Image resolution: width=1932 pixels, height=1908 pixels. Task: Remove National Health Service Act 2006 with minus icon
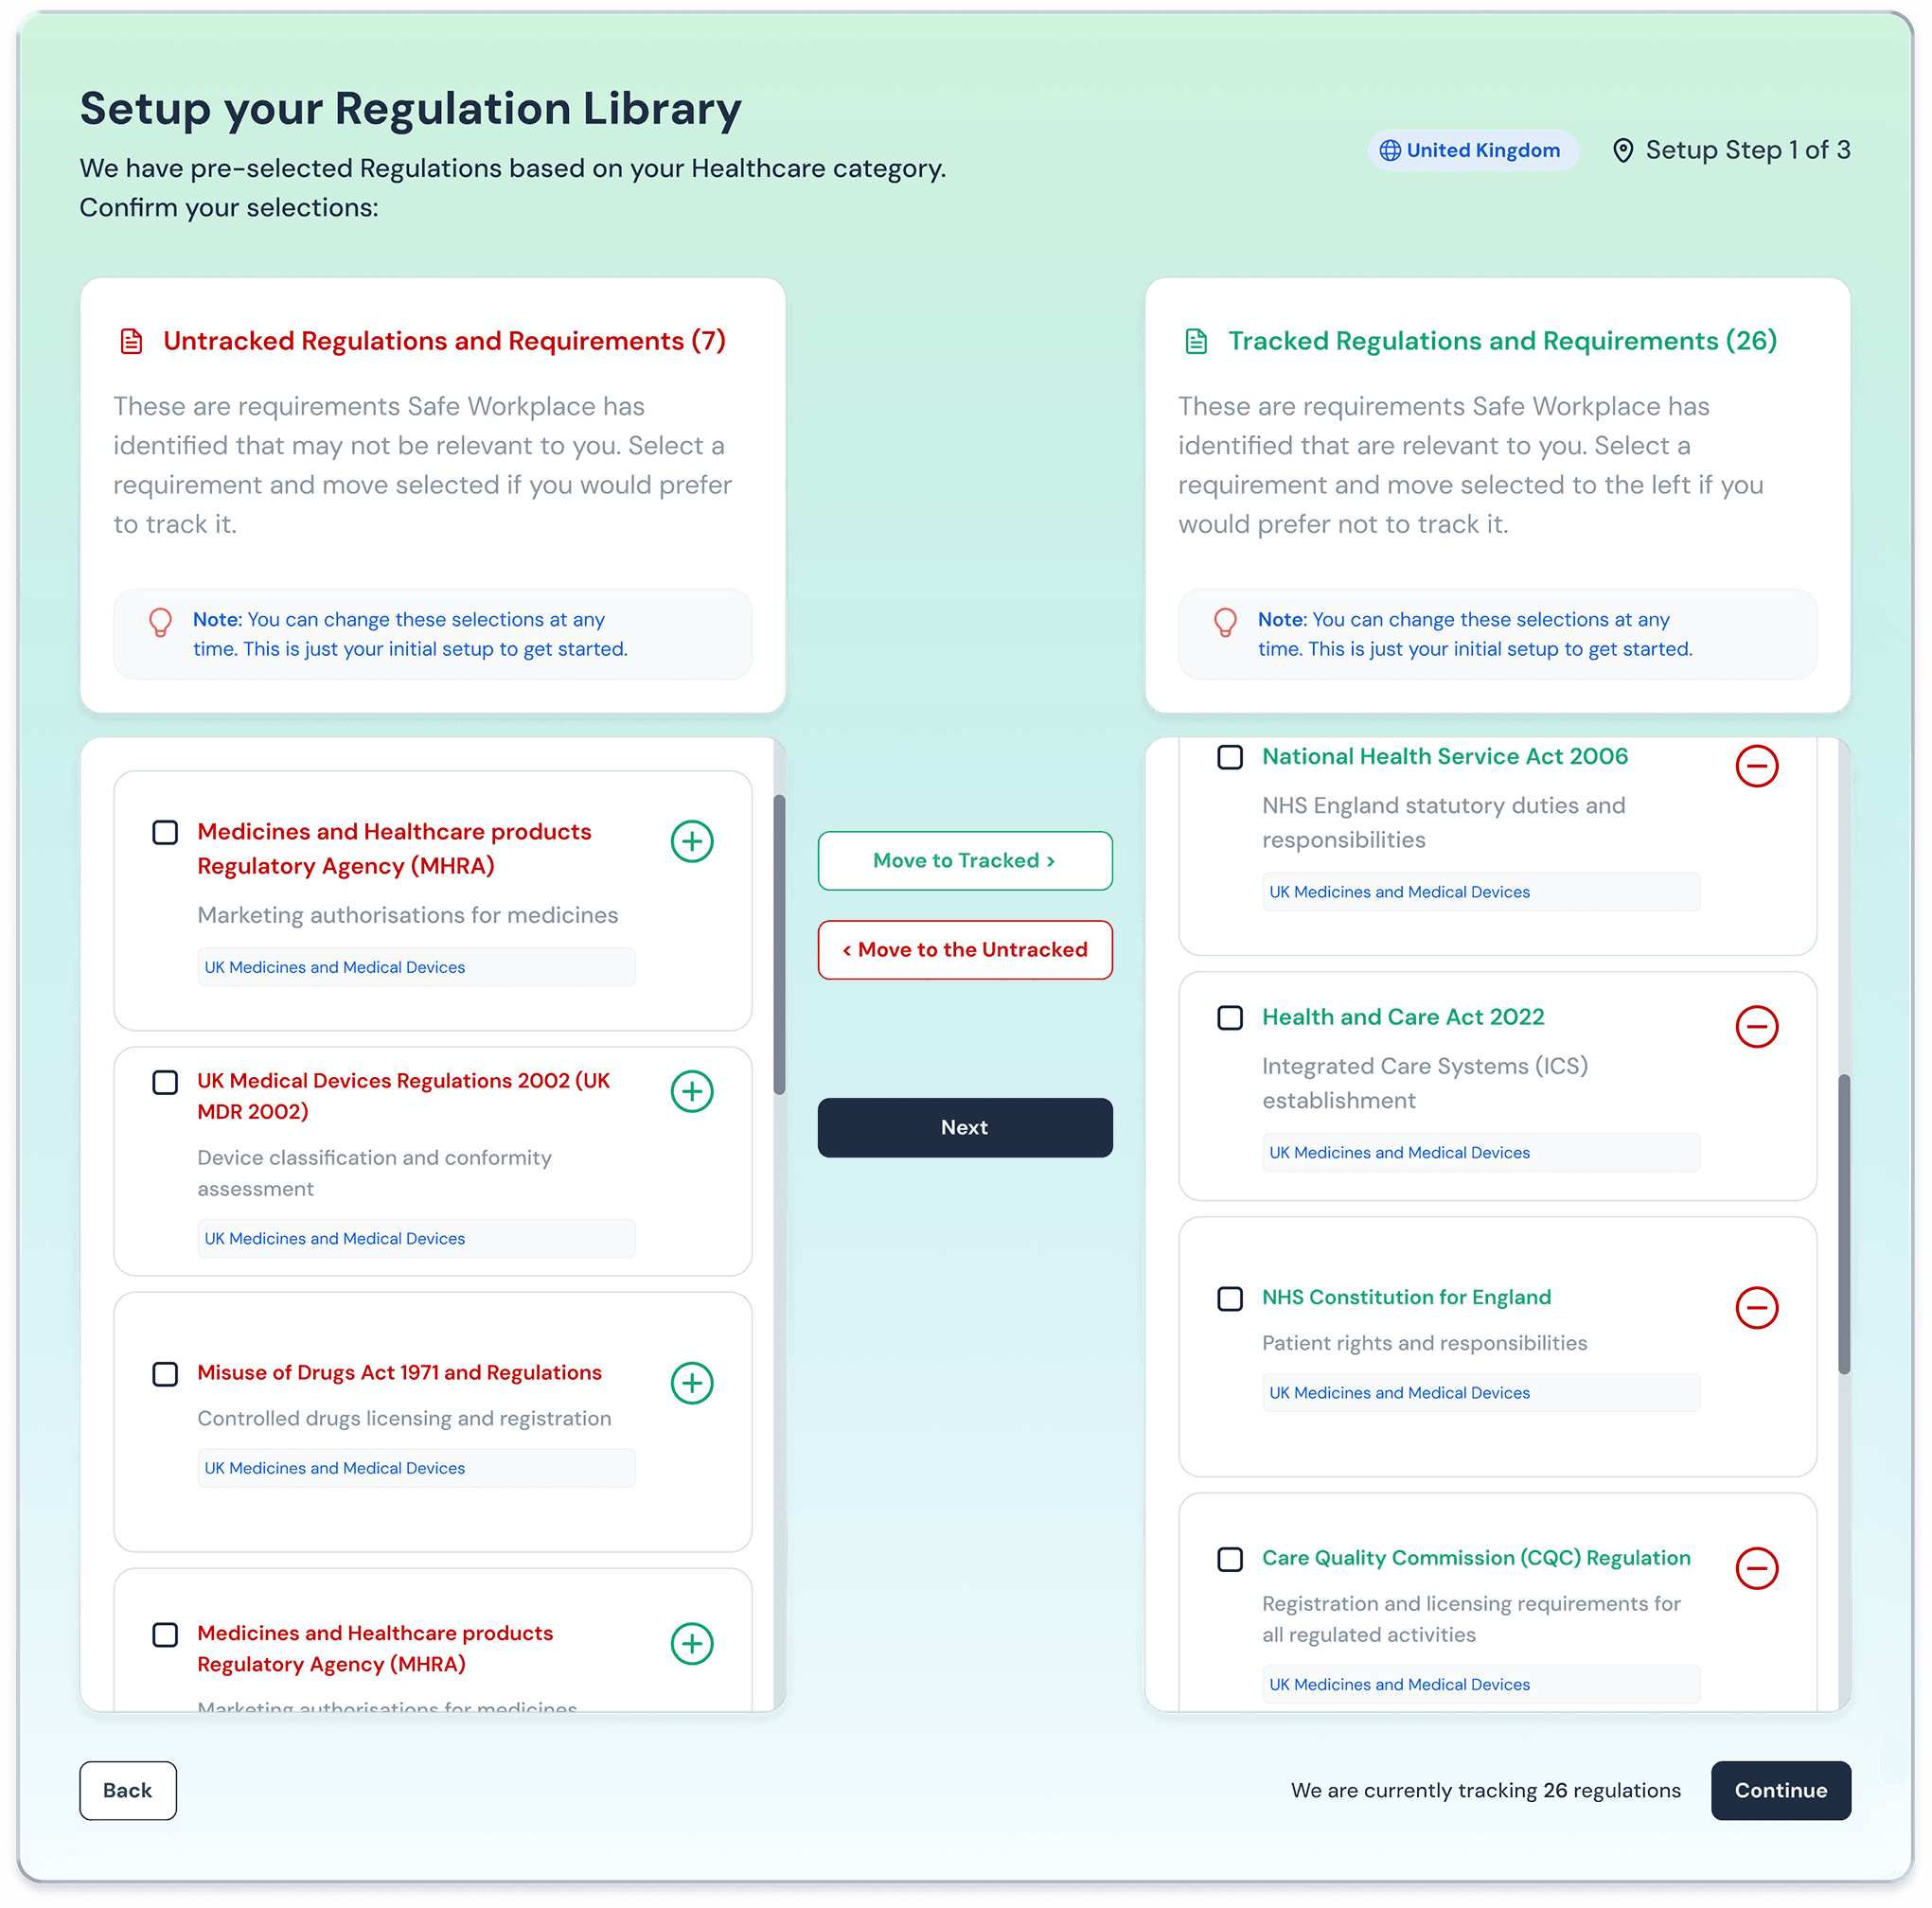click(x=1756, y=766)
